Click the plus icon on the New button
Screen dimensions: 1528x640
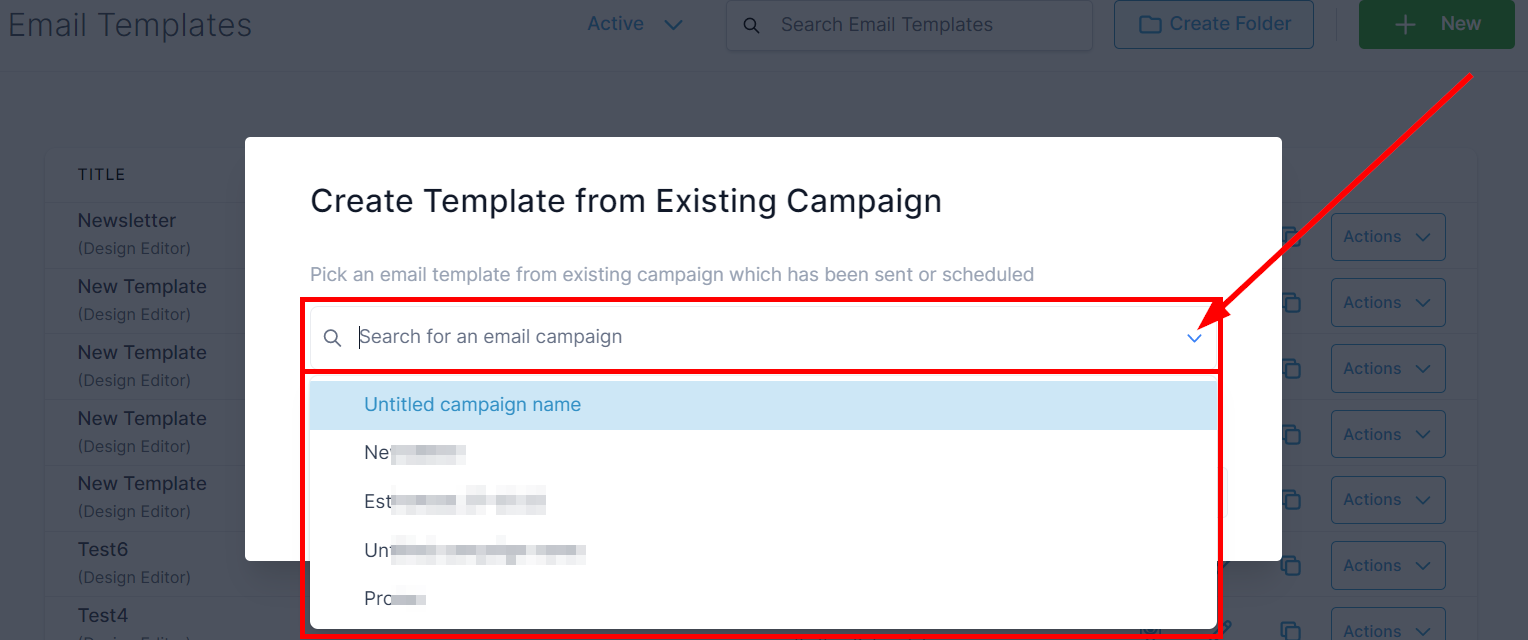pyautogui.click(x=1406, y=25)
